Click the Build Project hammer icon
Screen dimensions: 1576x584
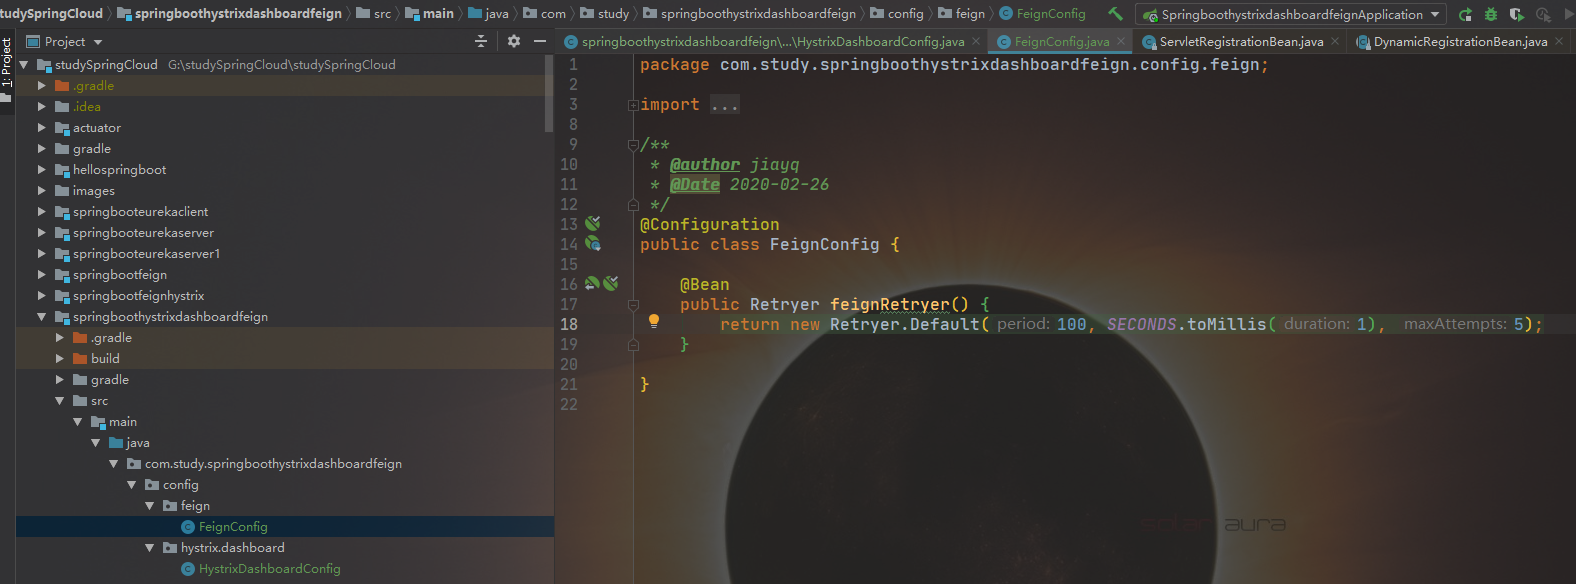[1115, 14]
